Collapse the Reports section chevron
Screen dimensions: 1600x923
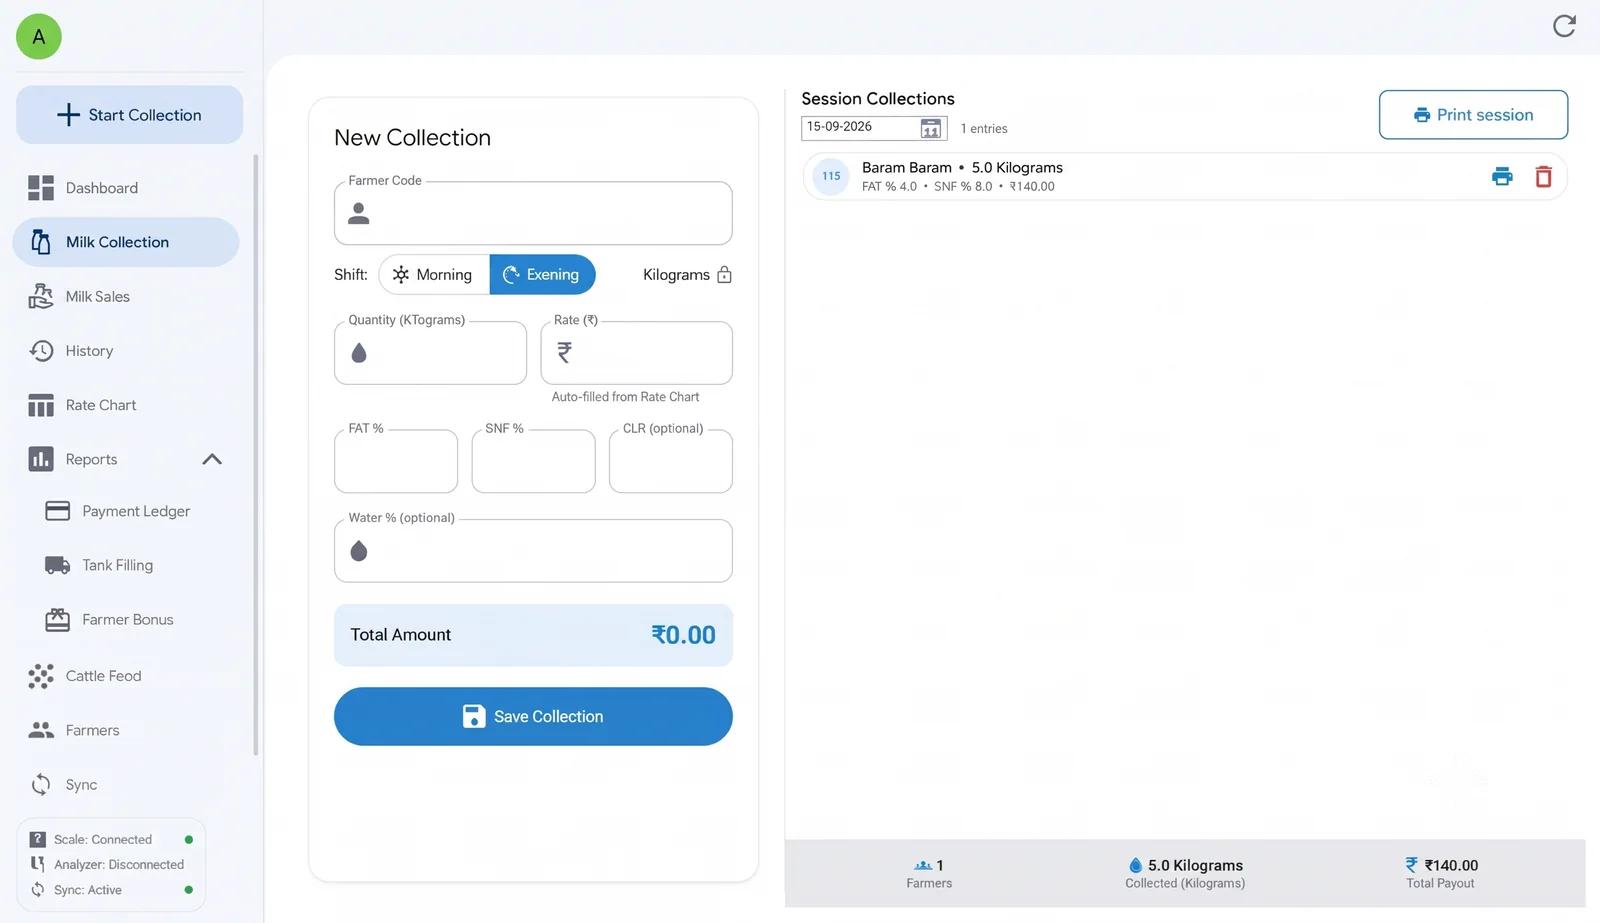[x=212, y=459]
